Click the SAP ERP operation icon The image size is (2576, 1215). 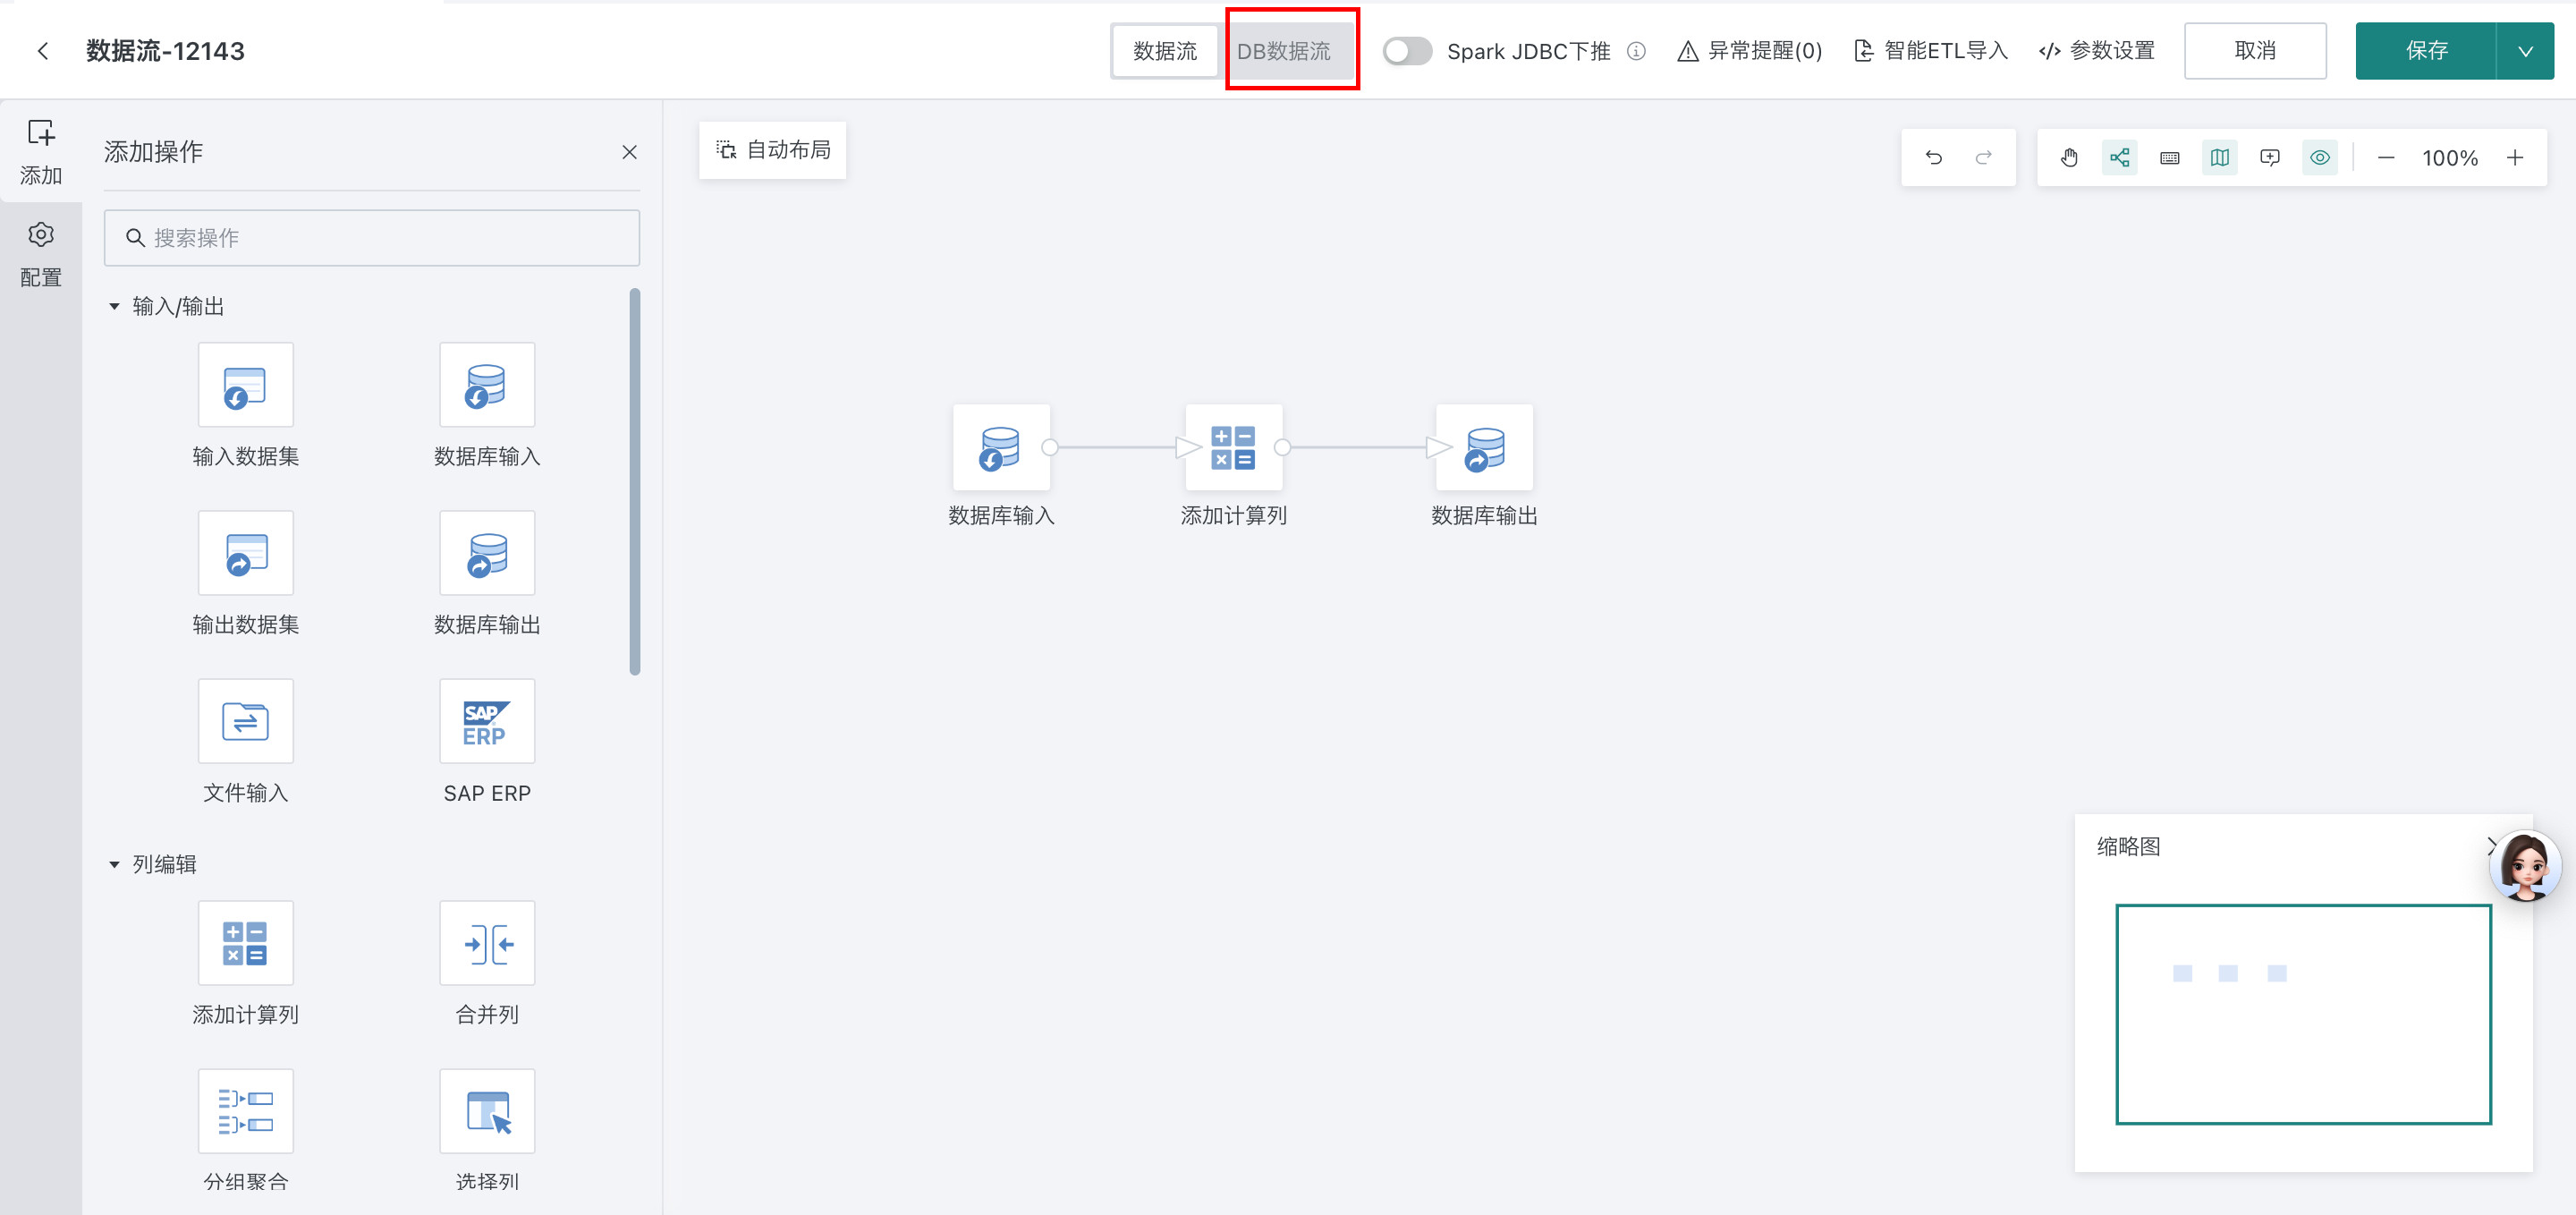(x=487, y=721)
